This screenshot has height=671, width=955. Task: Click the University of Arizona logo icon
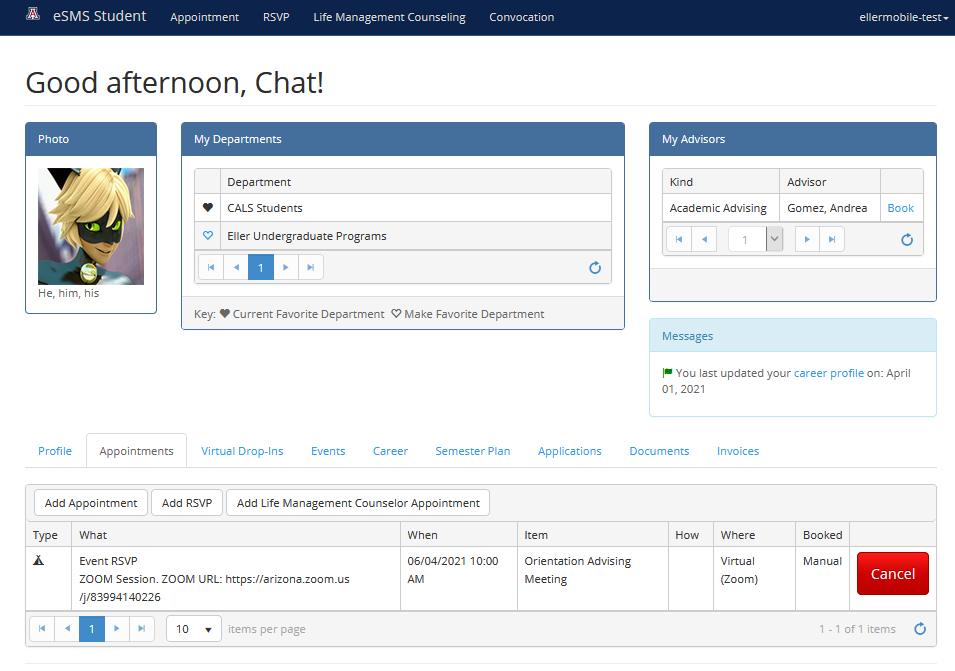34,16
